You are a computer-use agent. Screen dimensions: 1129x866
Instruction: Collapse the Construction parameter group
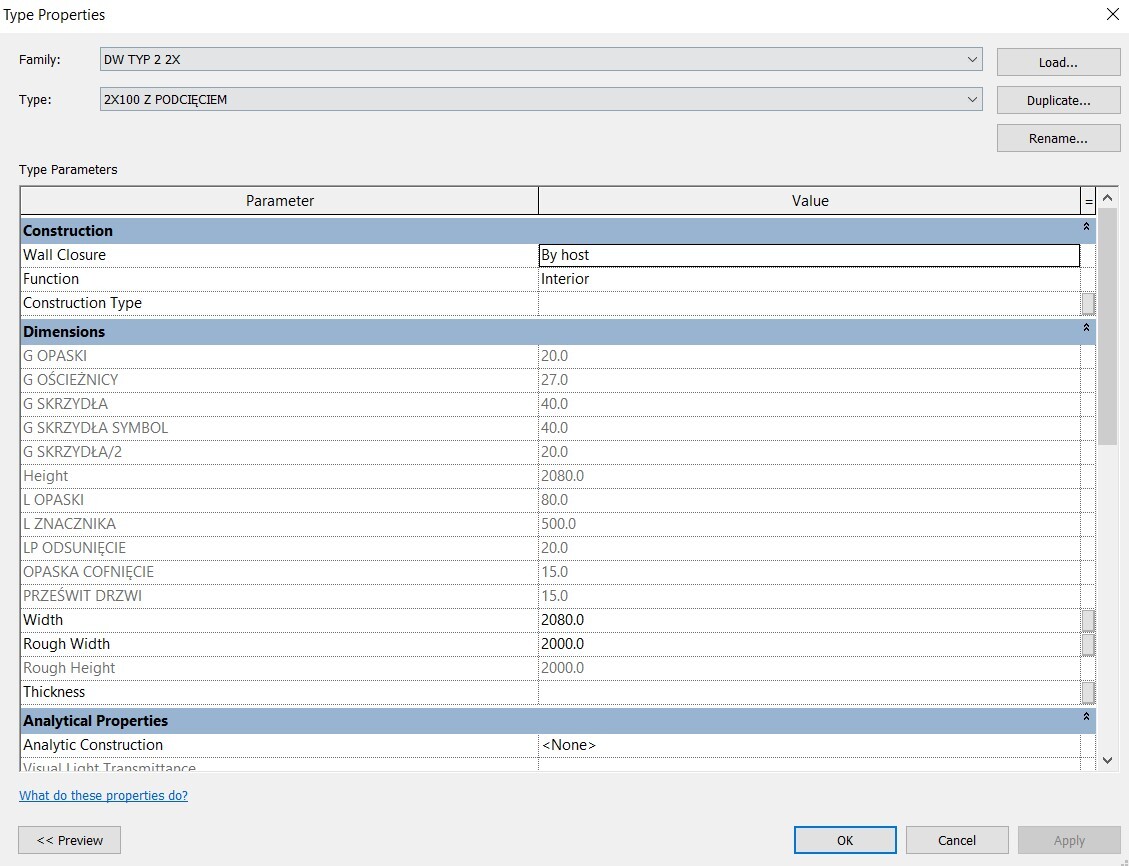pos(1086,228)
